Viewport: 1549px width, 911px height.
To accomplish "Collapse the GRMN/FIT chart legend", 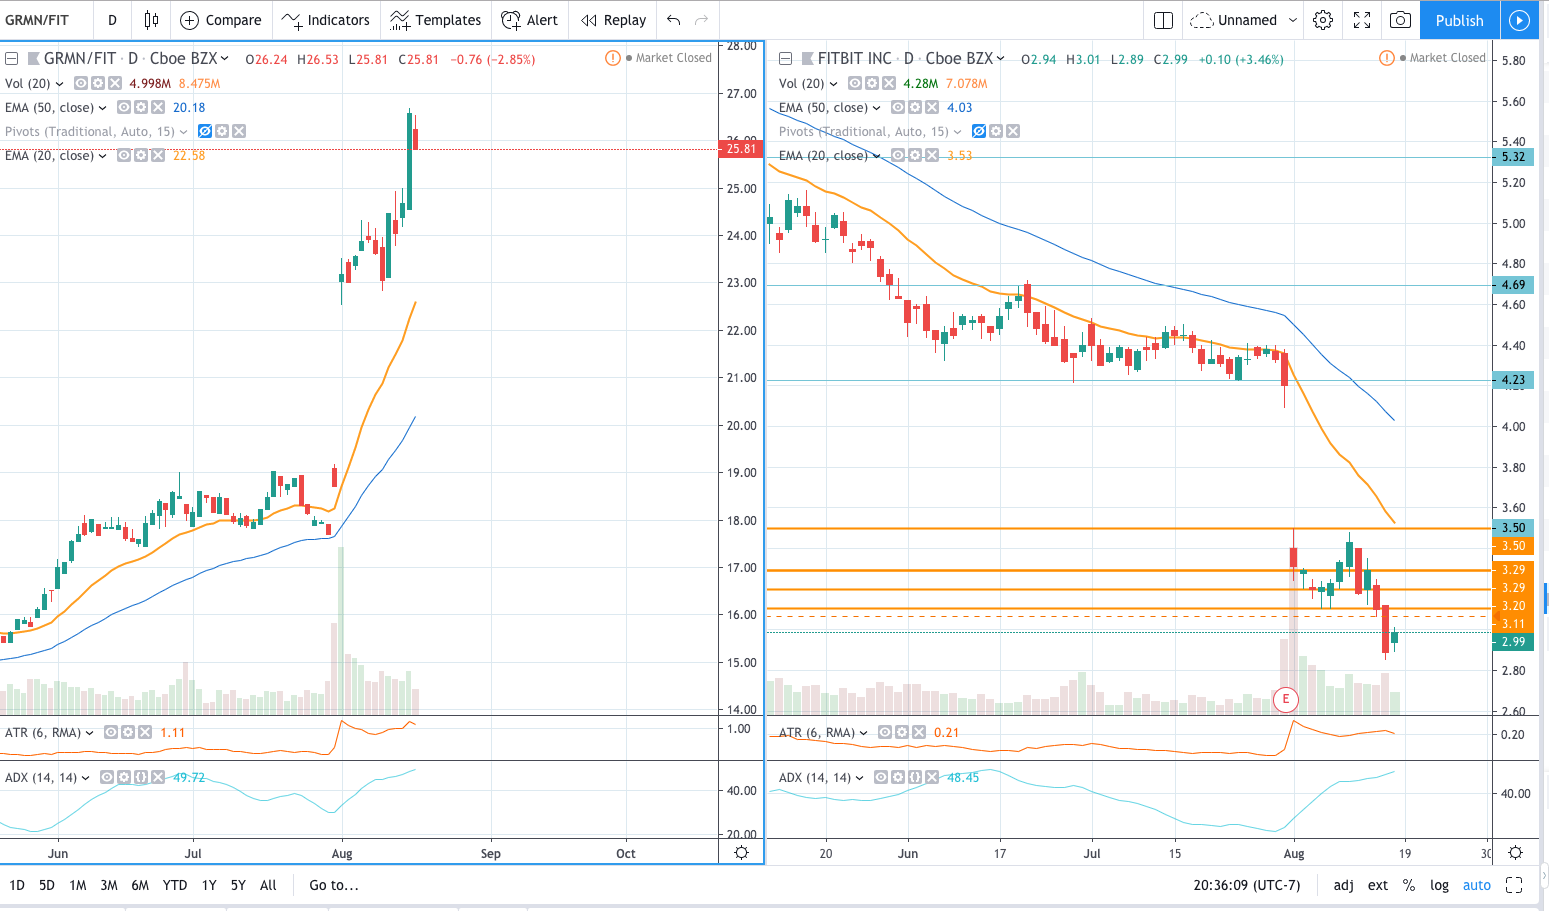I will point(12,59).
